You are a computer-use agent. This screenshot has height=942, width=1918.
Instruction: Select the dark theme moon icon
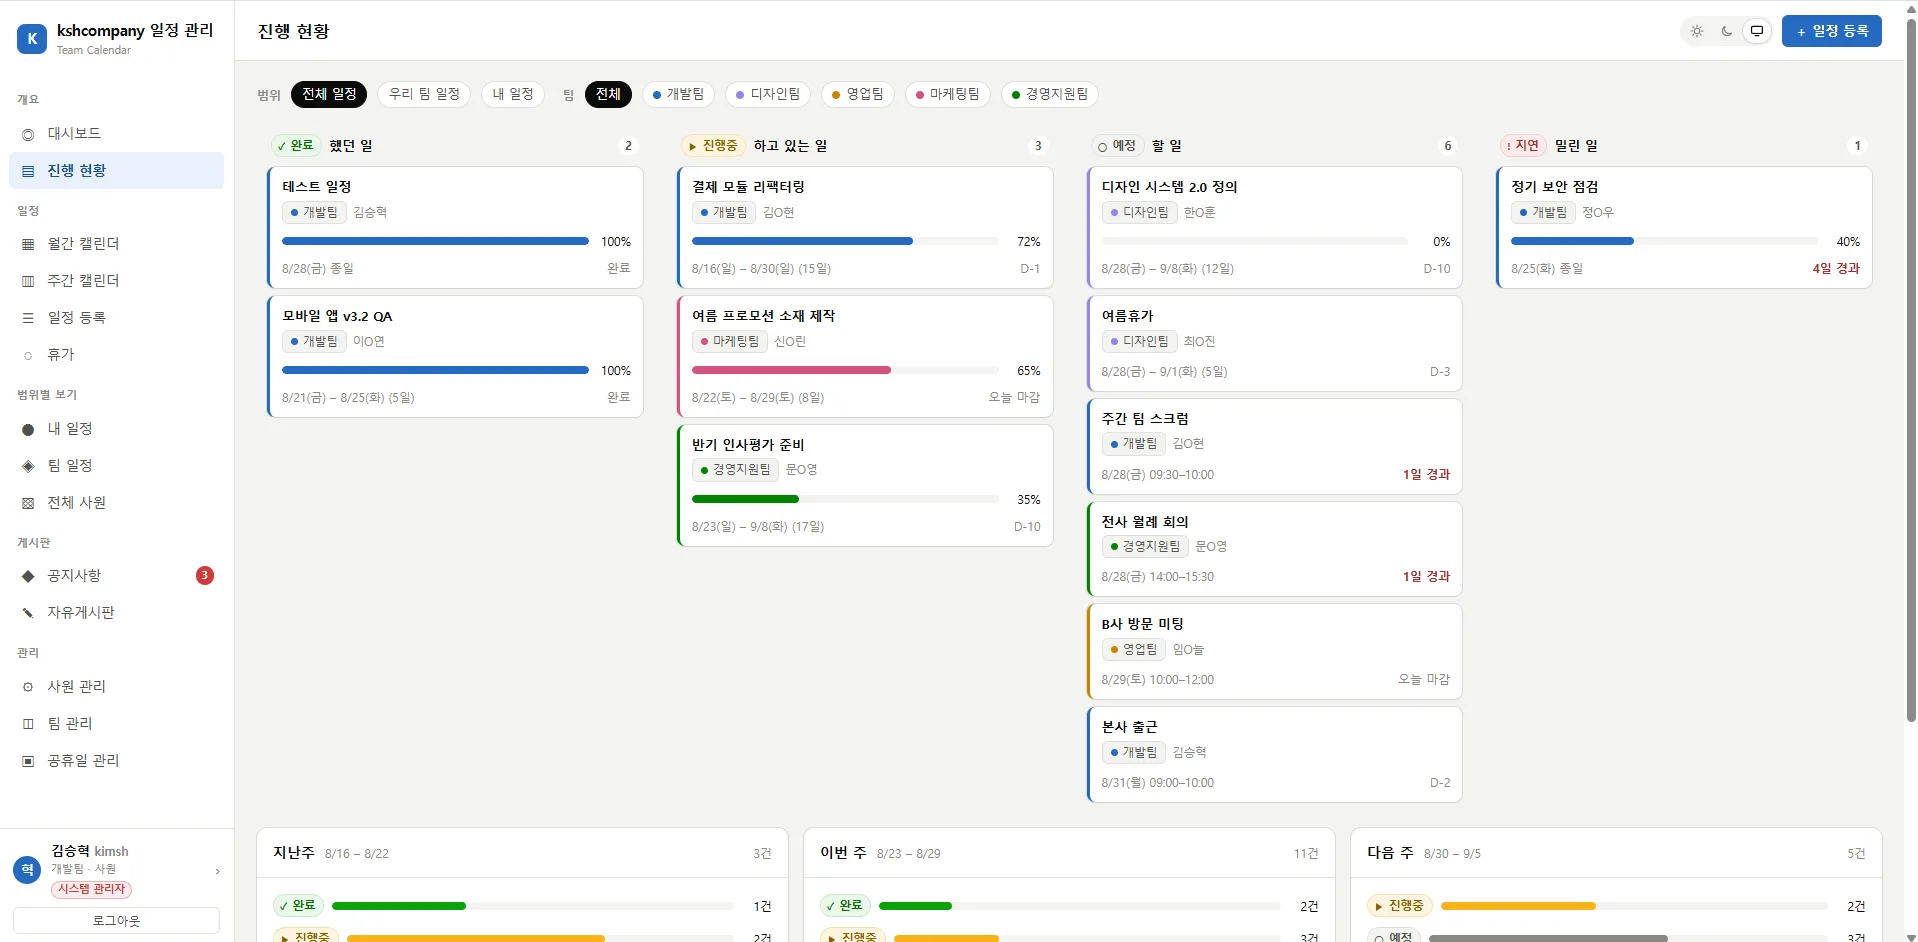tap(1727, 31)
